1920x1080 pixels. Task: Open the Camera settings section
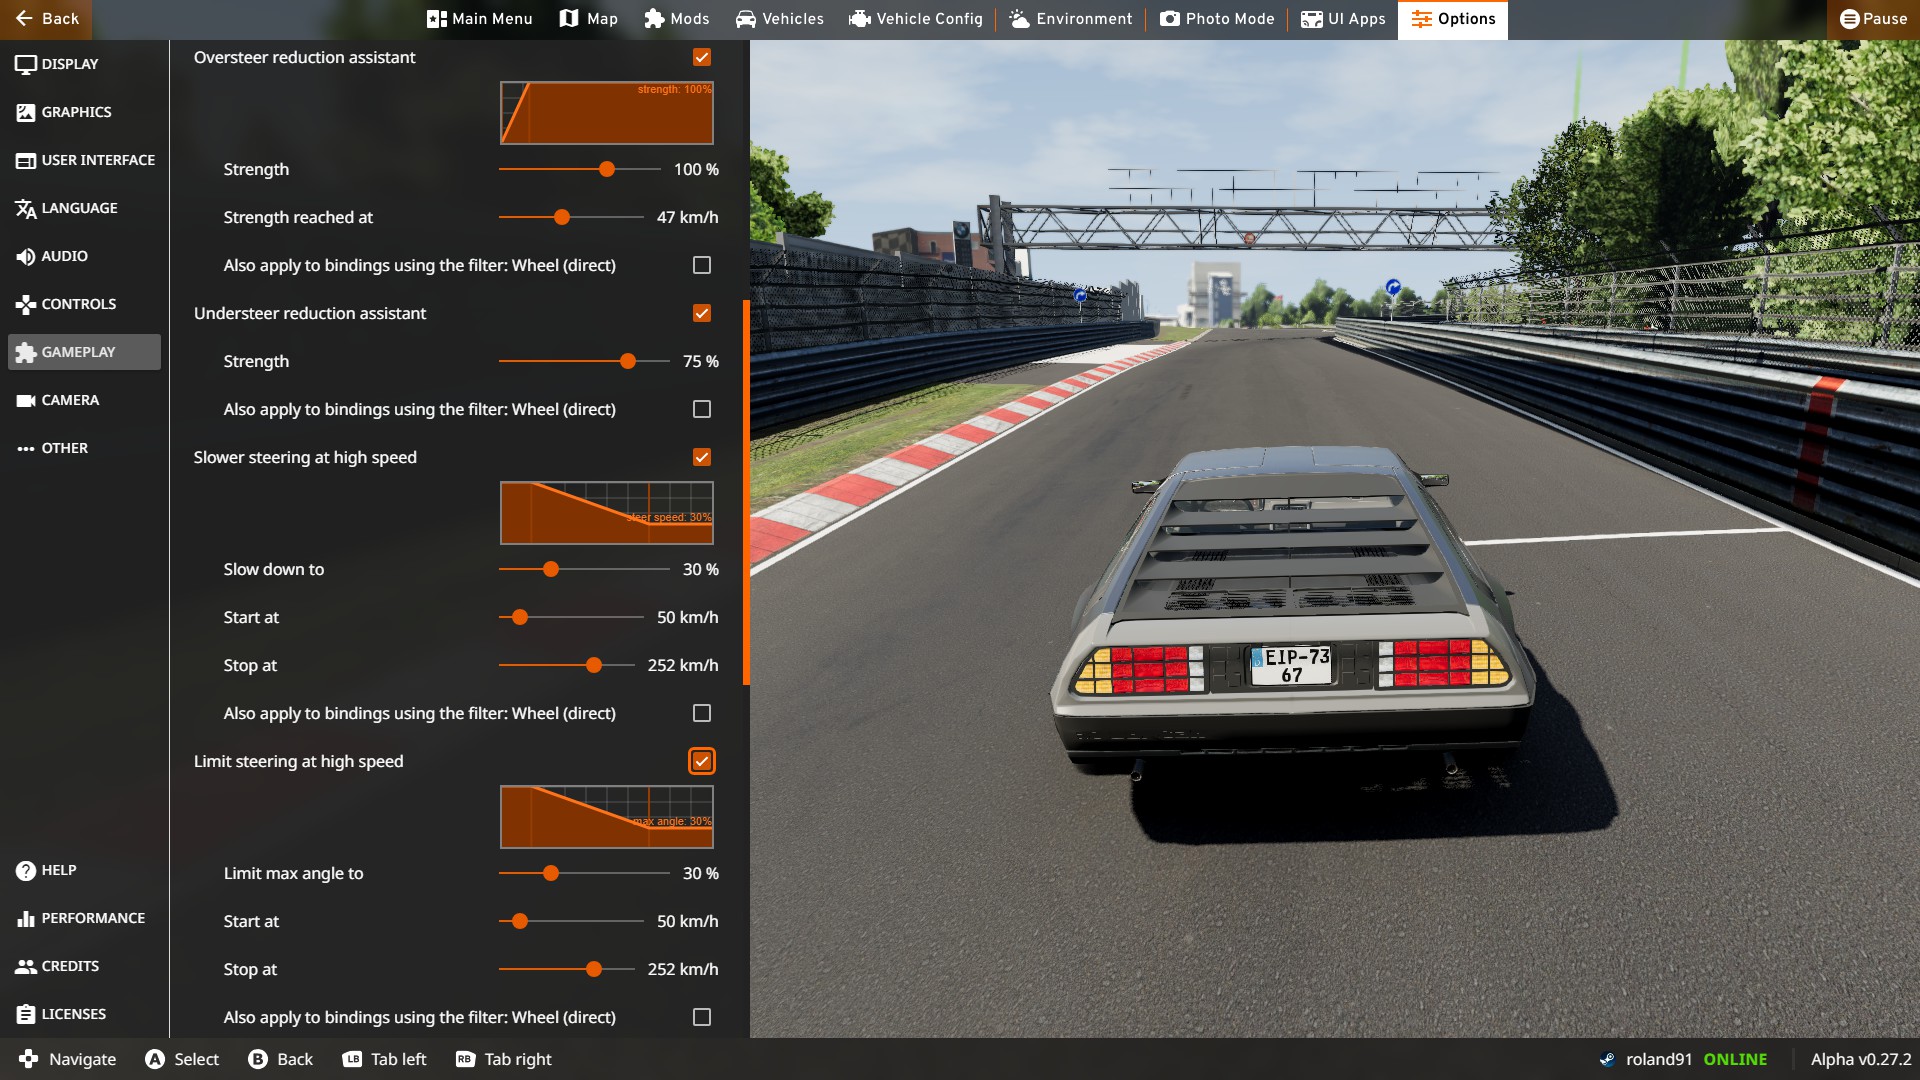pyautogui.click(x=70, y=400)
